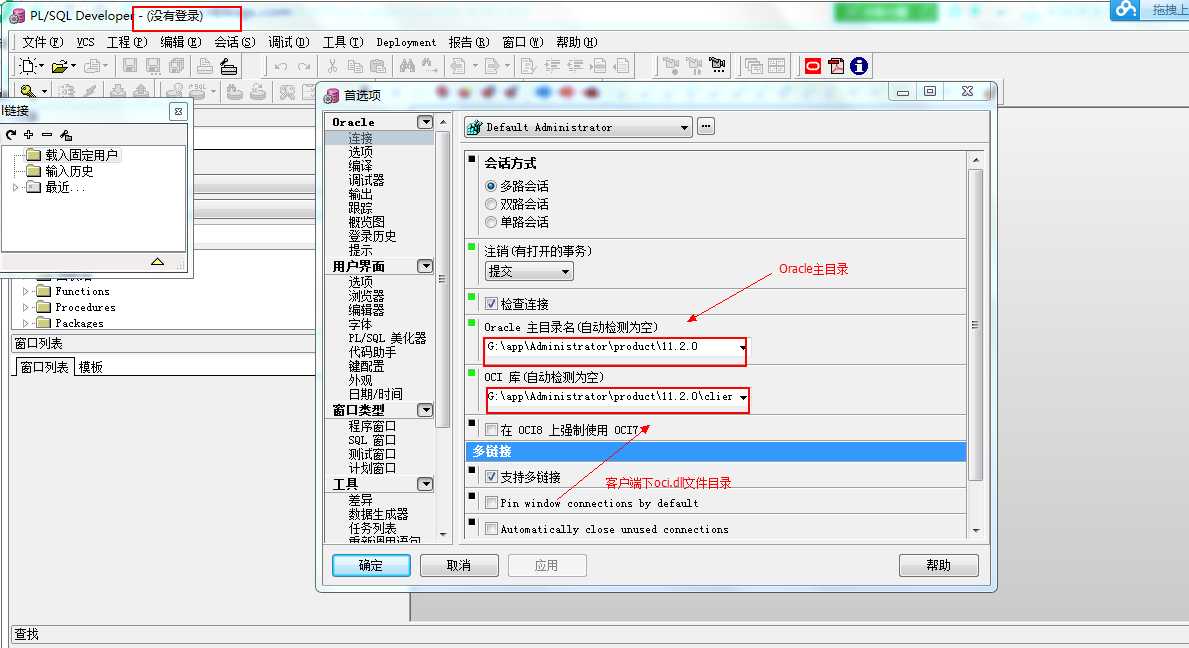
Task: Select the 双路会话 radio button
Action: (491, 204)
